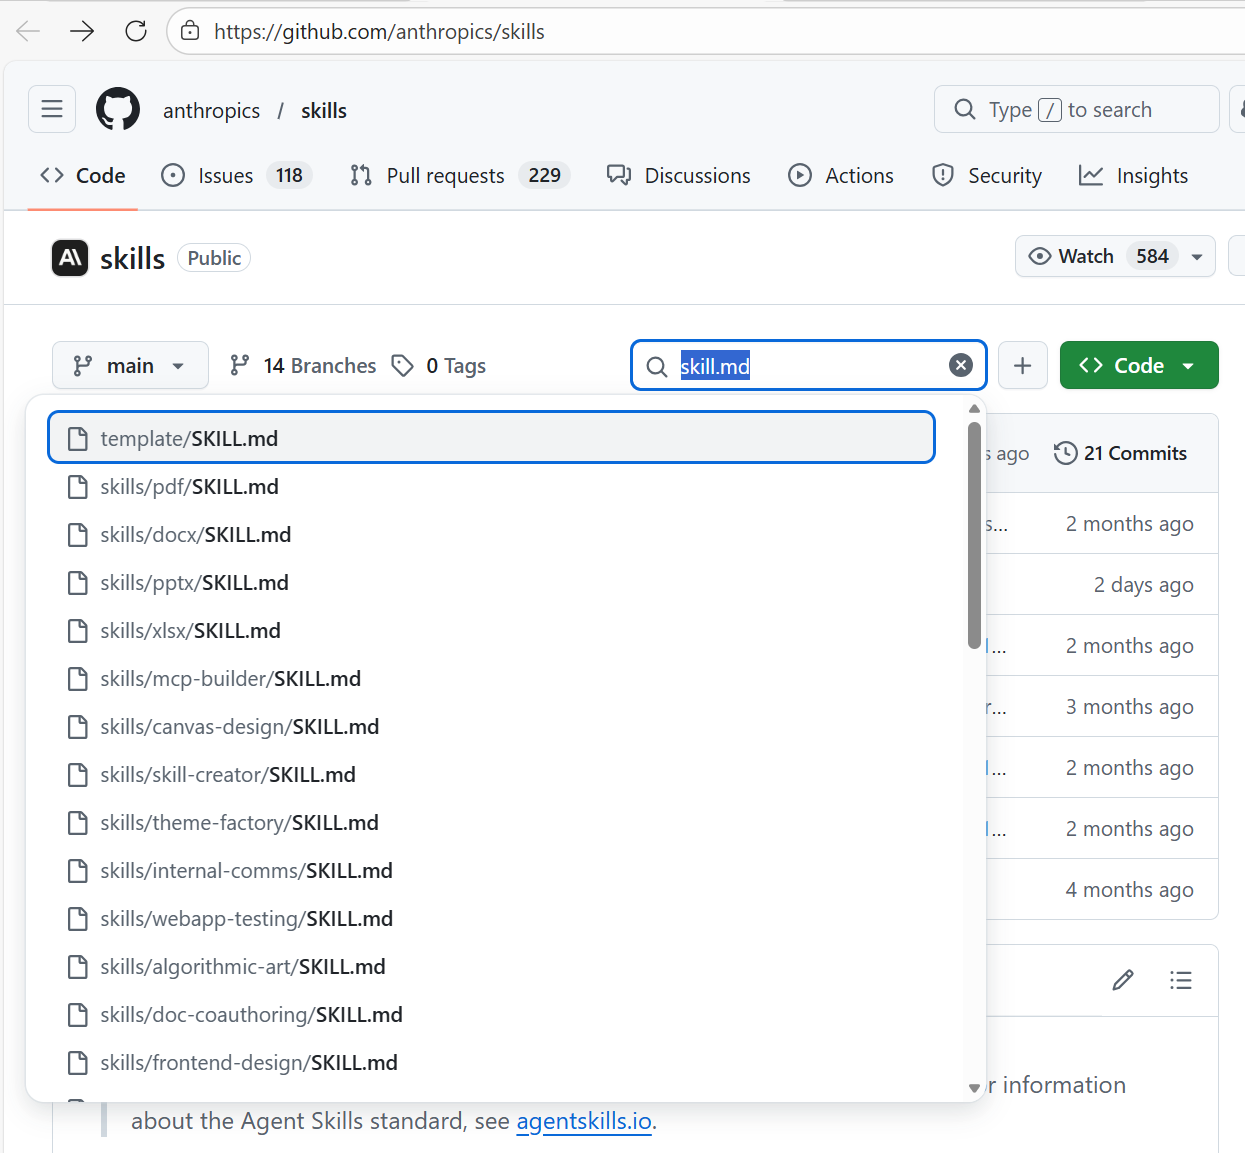The height and width of the screenshot is (1153, 1245).
Task: Click the 229 pull requests counter
Action: point(544,176)
